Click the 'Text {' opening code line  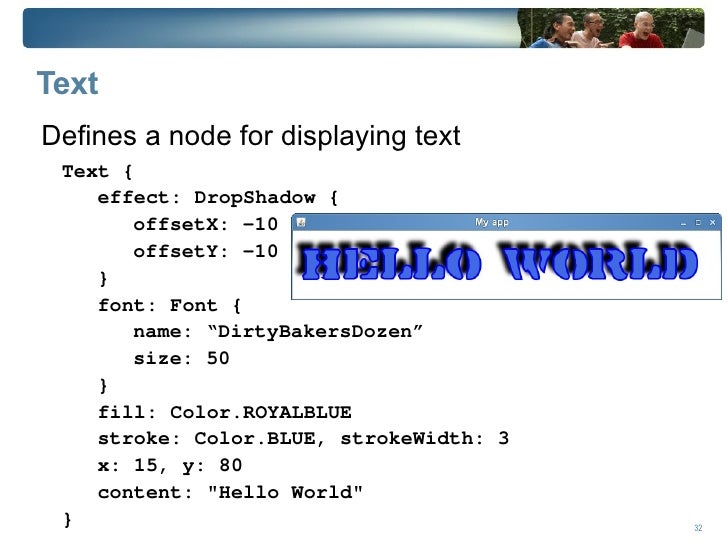(x=98, y=171)
